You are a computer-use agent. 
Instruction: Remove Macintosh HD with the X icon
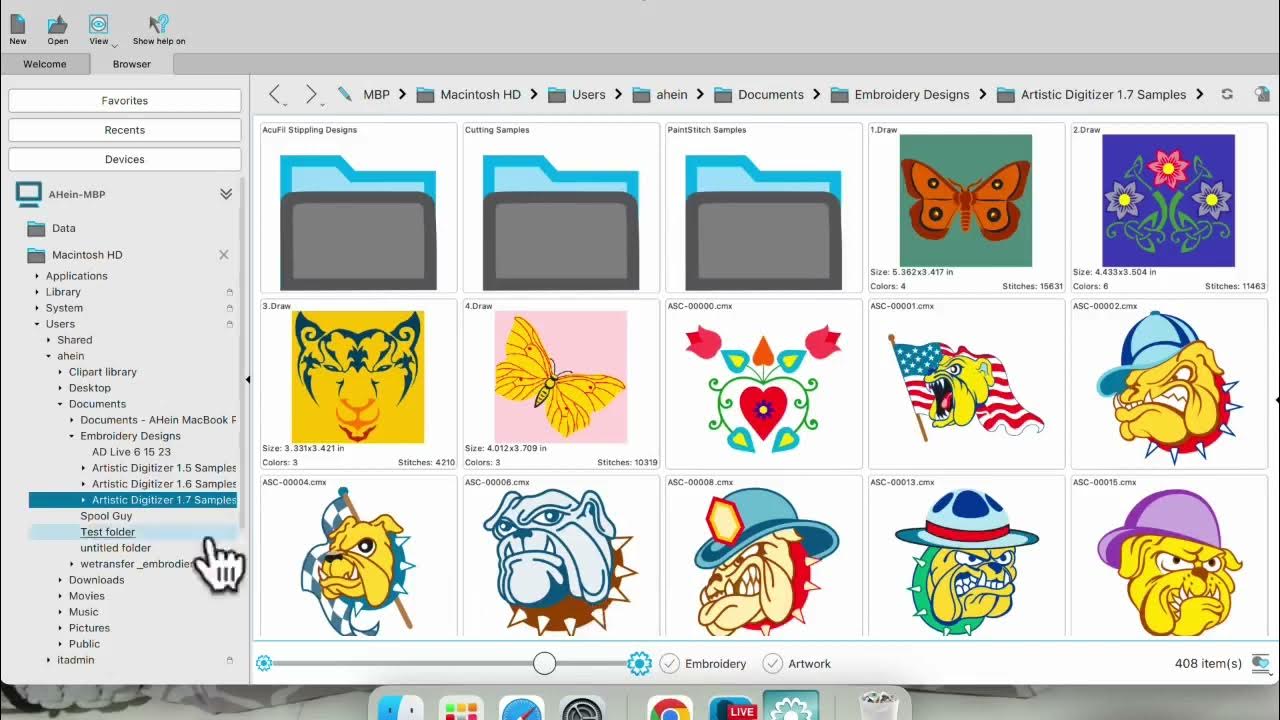pyautogui.click(x=224, y=255)
